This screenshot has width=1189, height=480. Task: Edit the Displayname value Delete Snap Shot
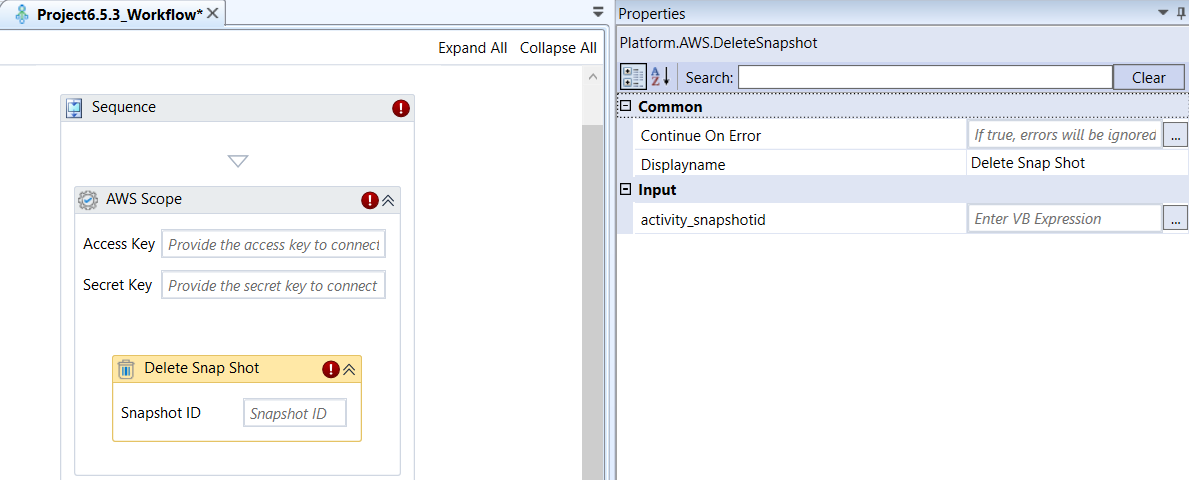(x=1027, y=163)
